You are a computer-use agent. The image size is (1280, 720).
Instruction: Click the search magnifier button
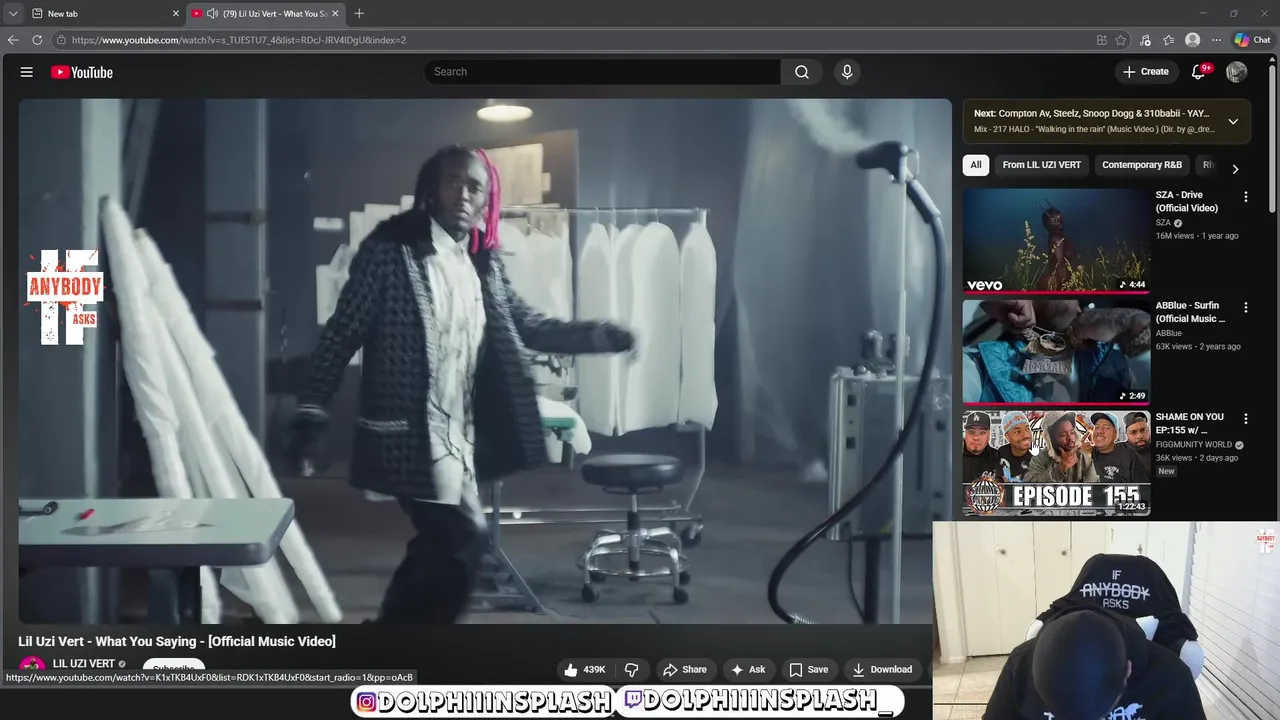pos(802,72)
